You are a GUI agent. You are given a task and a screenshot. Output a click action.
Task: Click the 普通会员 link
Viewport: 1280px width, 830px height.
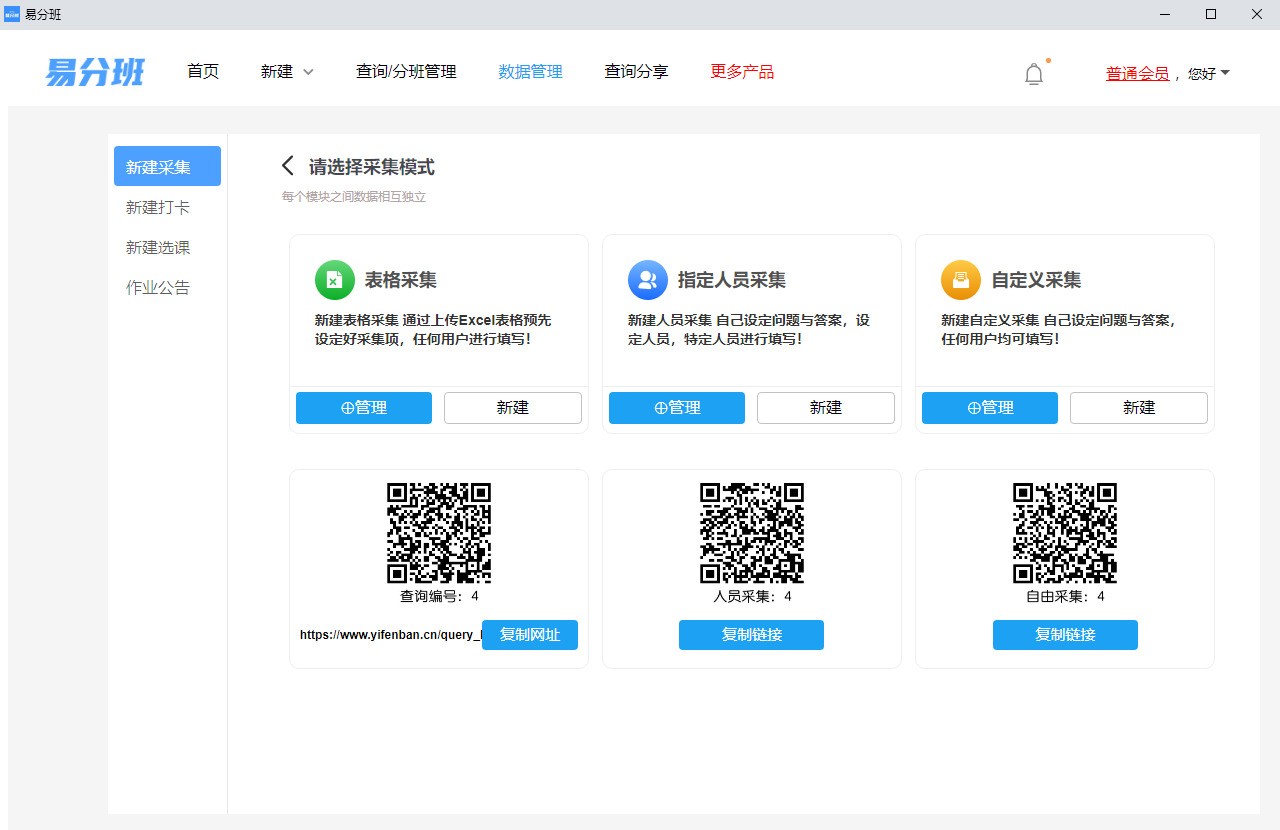(1137, 73)
